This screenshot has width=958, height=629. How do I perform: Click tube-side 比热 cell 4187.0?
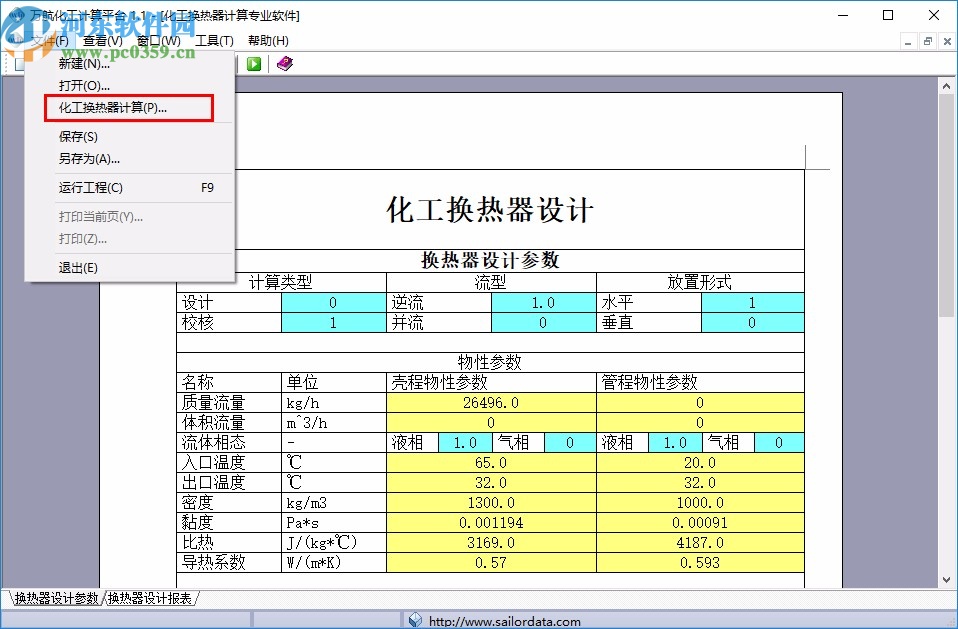pos(700,543)
